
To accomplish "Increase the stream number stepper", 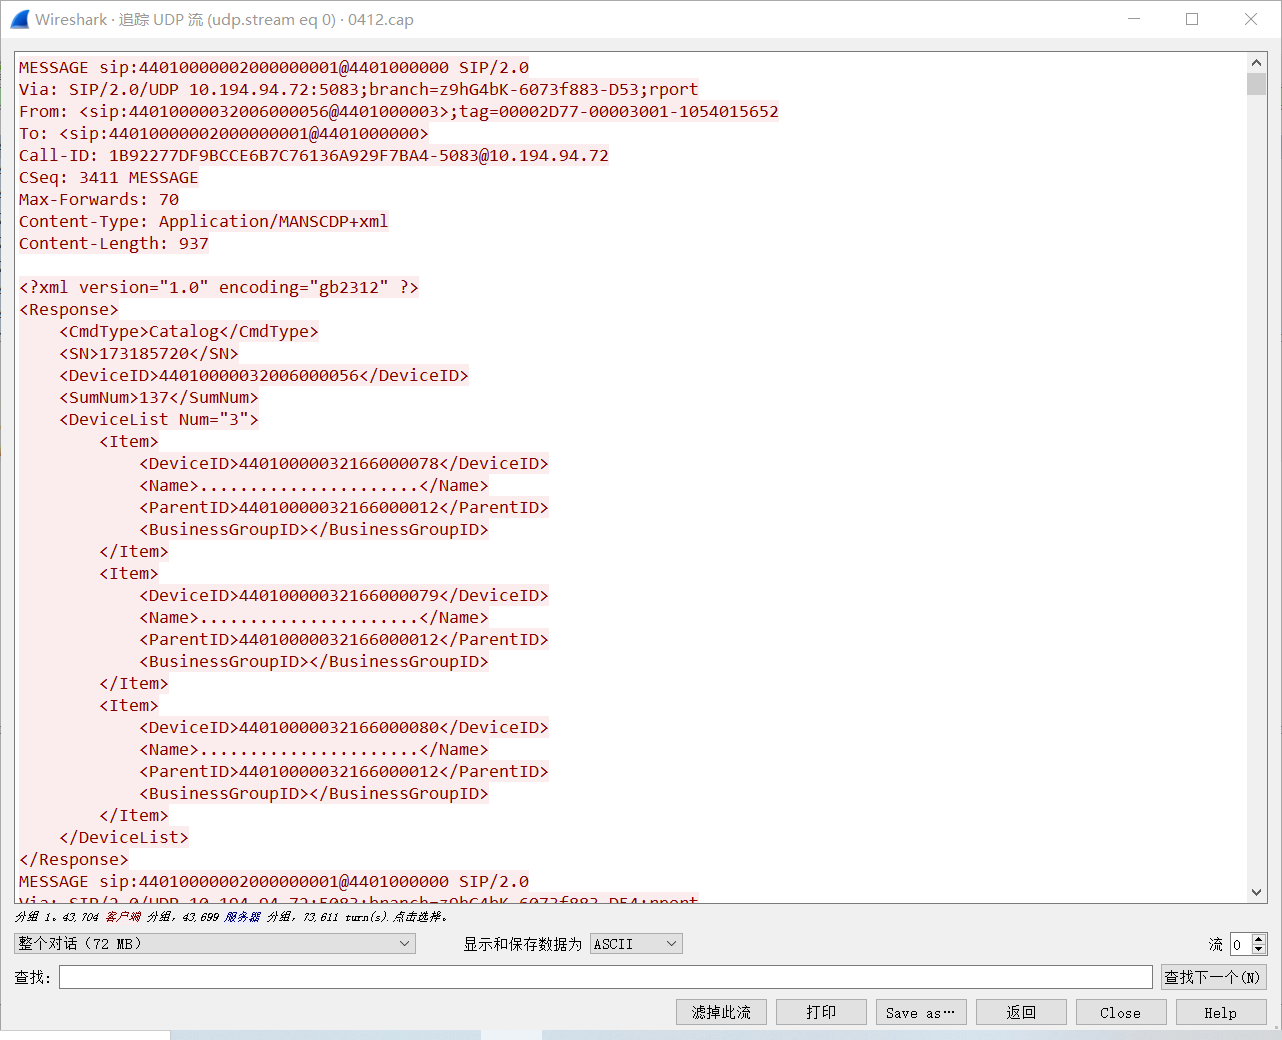I will point(1259,938).
